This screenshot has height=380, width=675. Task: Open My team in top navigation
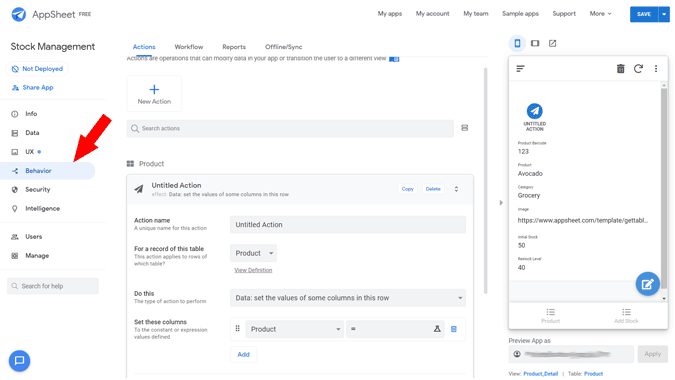point(476,14)
